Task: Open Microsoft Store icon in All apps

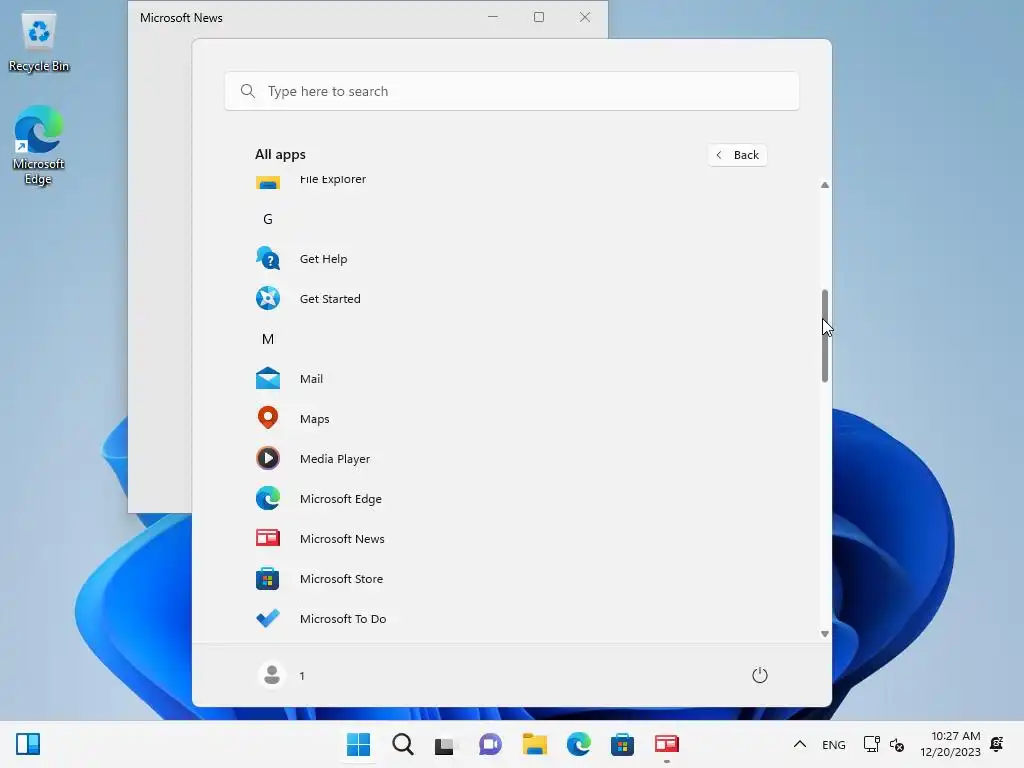Action: pyautogui.click(x=268, y=579)
